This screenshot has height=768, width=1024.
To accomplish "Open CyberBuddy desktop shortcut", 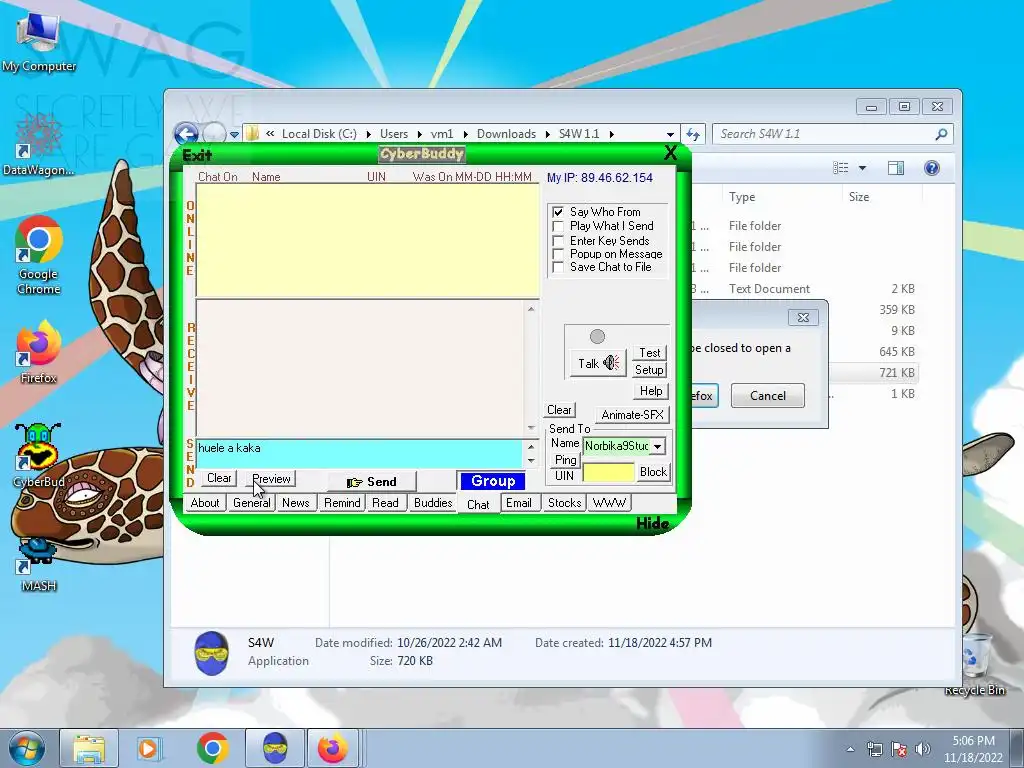I will point(39,455).
